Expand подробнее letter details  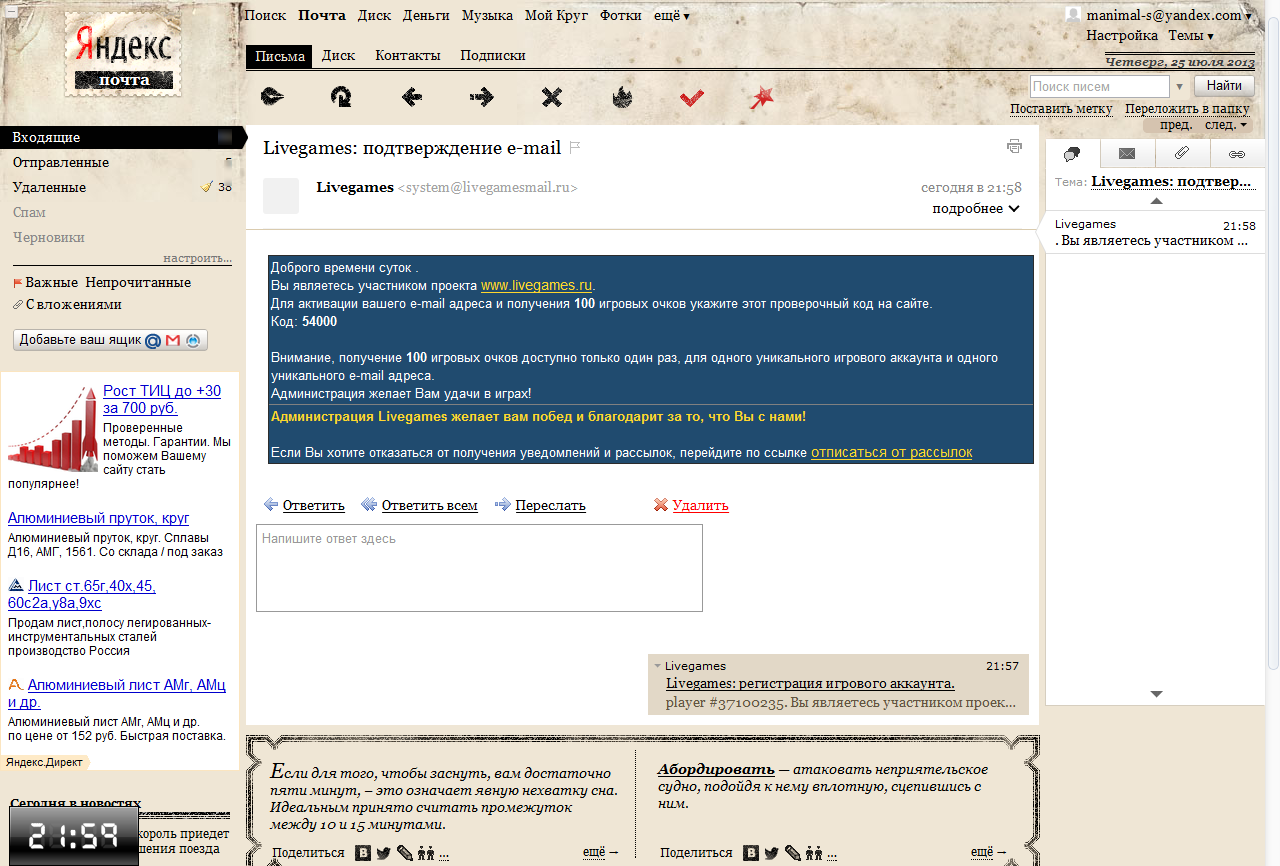[976, 208]
